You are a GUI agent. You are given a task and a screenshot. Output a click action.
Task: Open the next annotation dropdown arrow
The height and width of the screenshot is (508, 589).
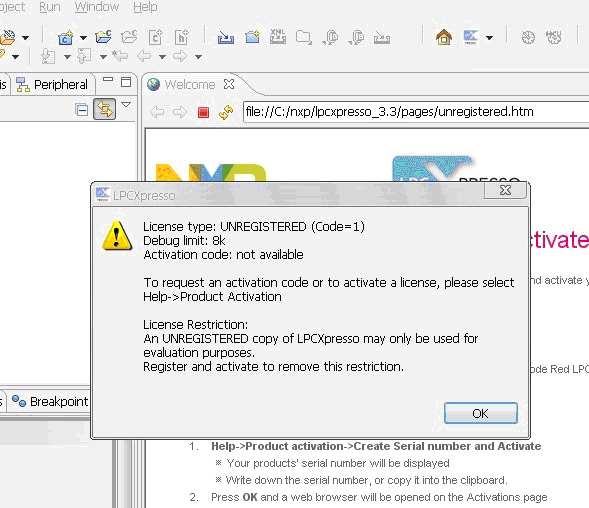click(x=67, y=57)
